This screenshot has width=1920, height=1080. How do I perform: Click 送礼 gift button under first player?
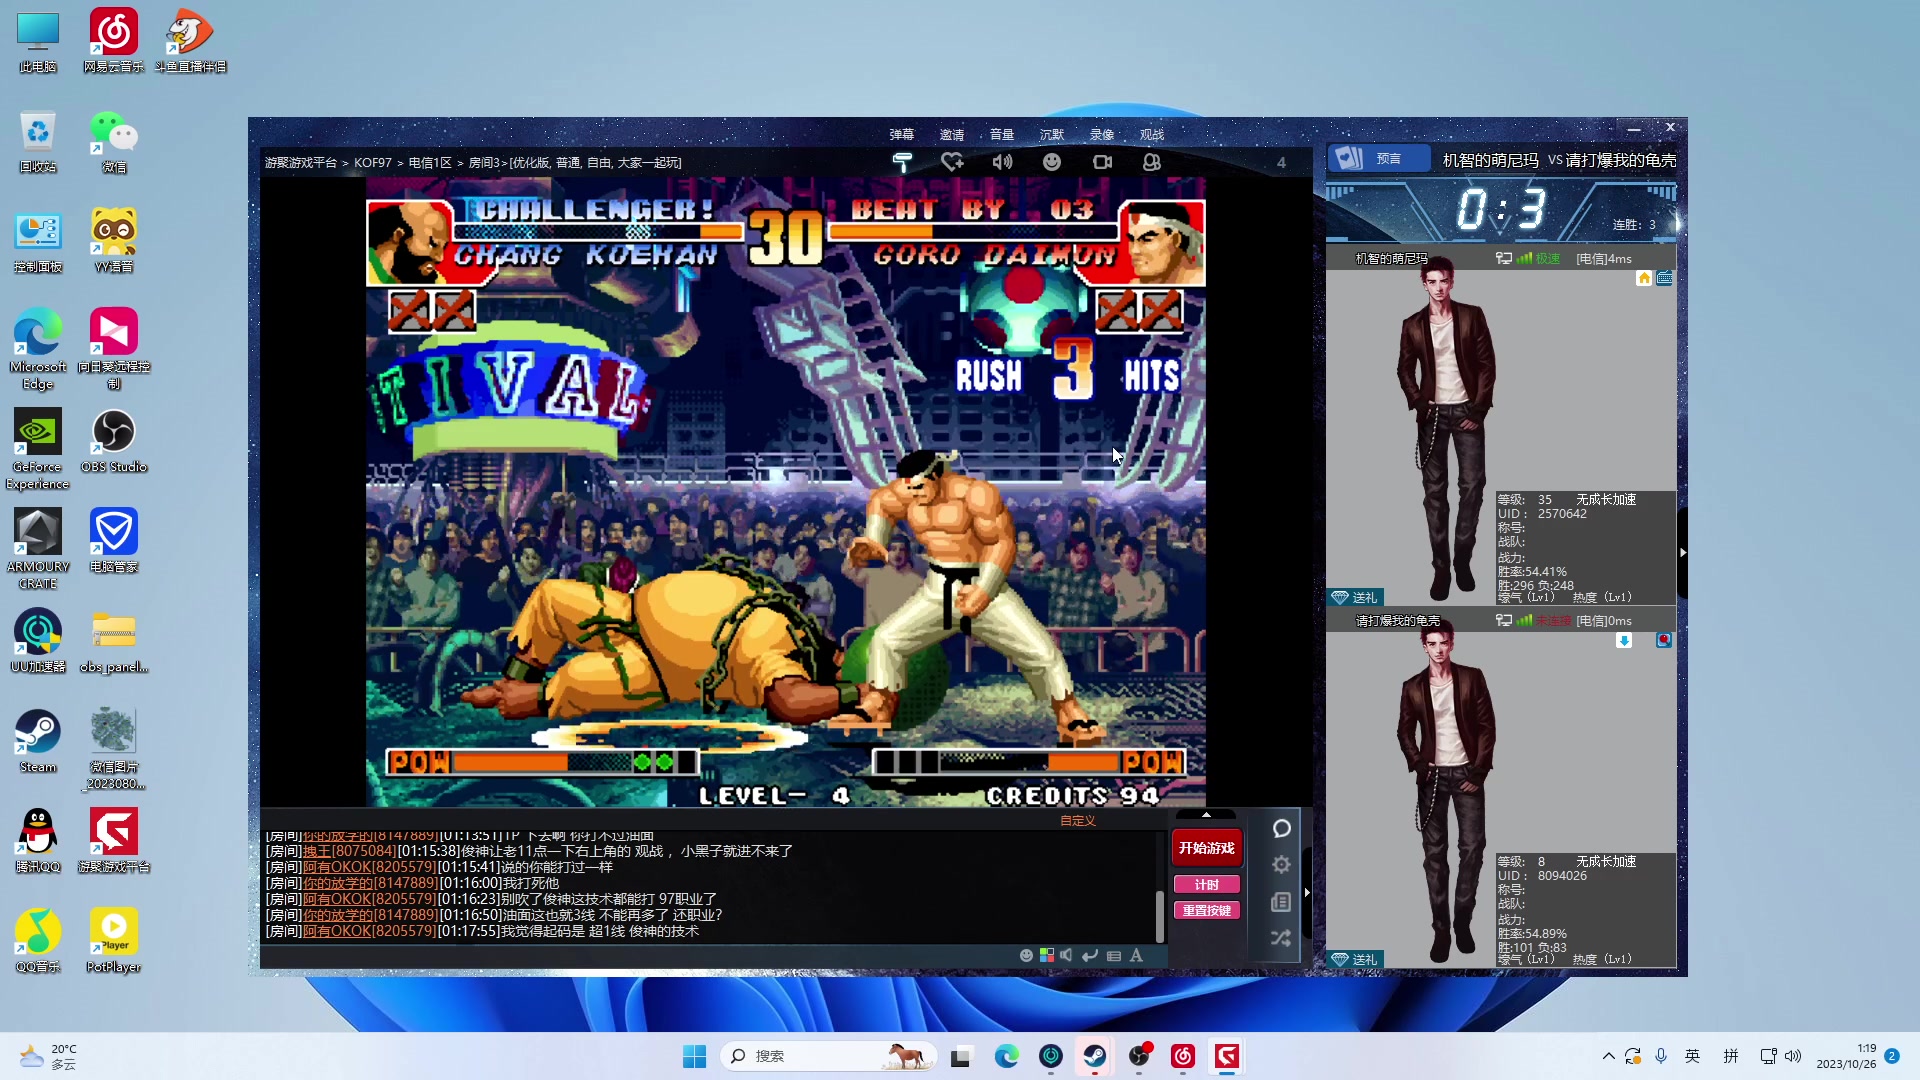(x=1355, y=597)
